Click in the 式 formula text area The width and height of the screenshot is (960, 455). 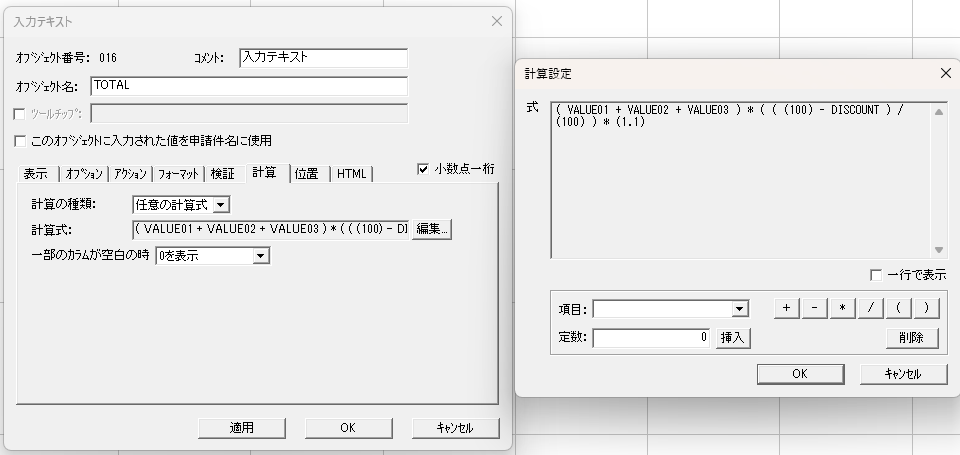[x=741, y=180]
